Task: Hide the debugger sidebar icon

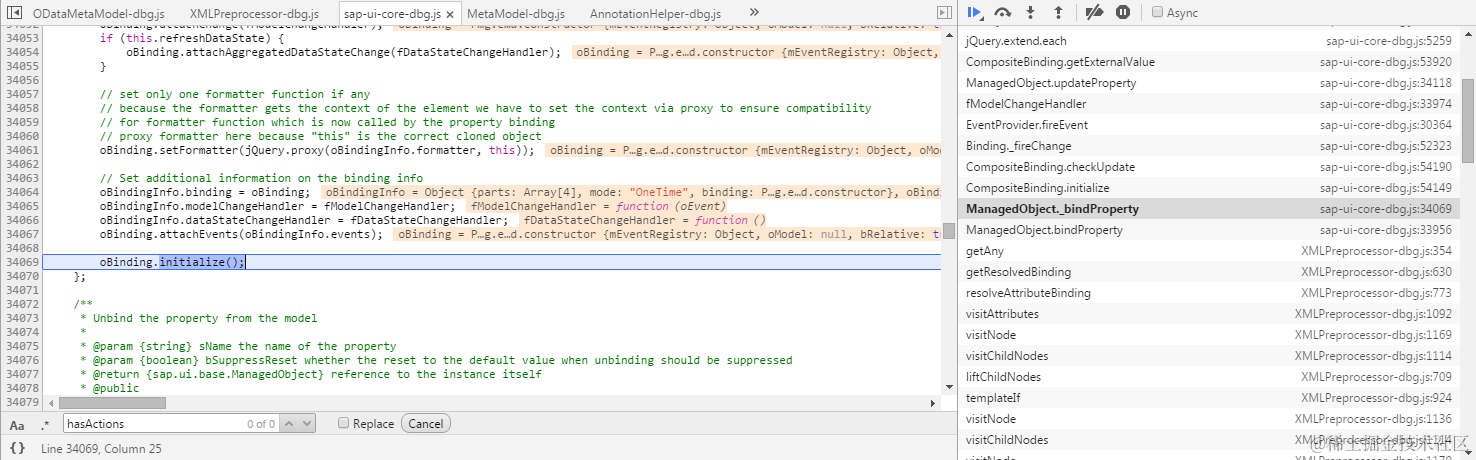Action: [944, 13]
